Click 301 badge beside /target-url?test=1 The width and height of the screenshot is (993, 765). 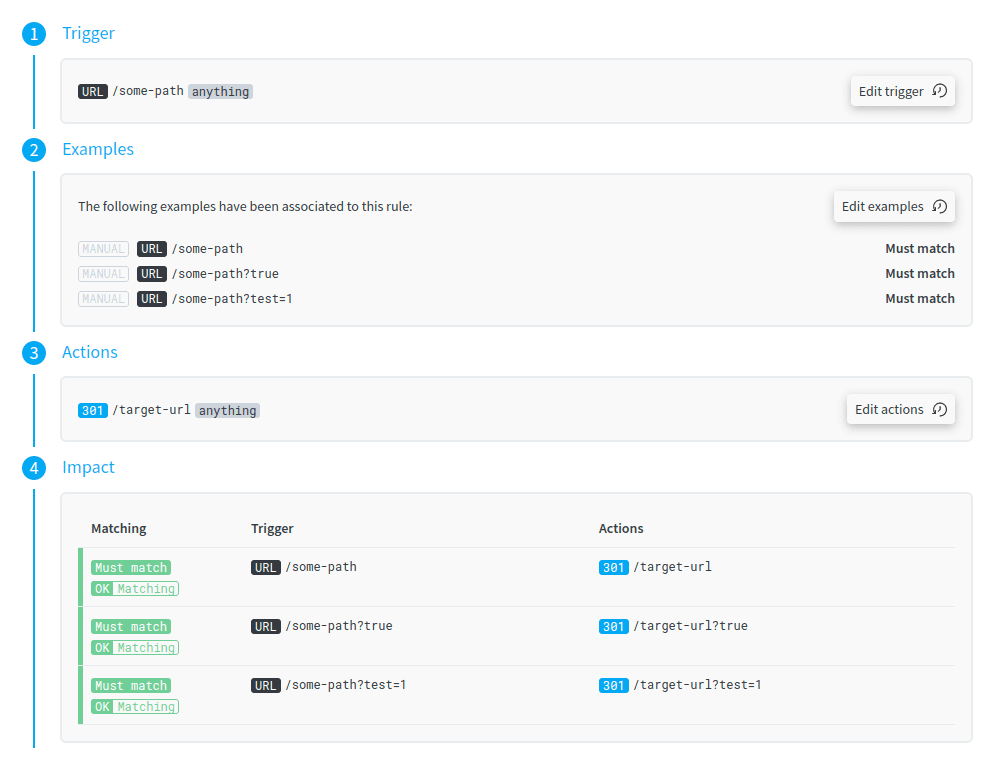[614, 685]
